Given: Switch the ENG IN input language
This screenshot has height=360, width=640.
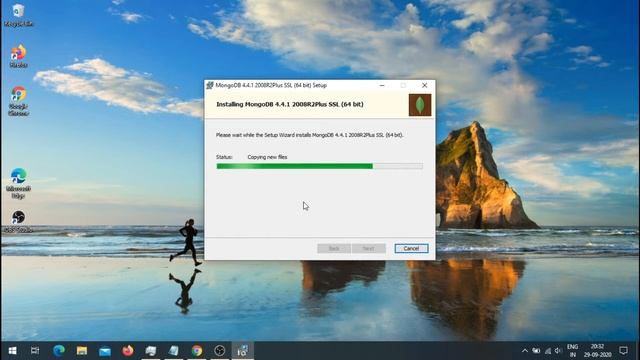Looking at the screenshot, I should click(573, 351).
